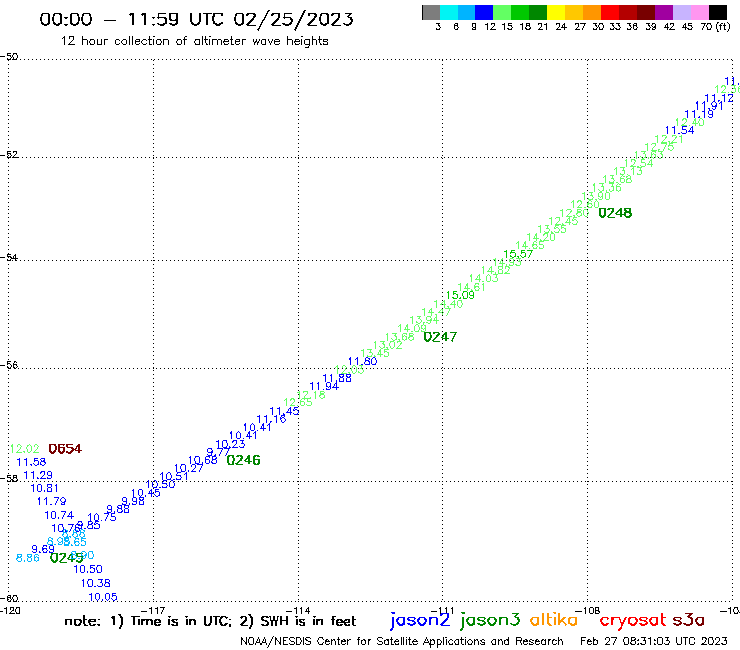This screenshot has height=650, width=740.
Task: Click the 'jason2' satellite legend label
Action: click(420, 620)
